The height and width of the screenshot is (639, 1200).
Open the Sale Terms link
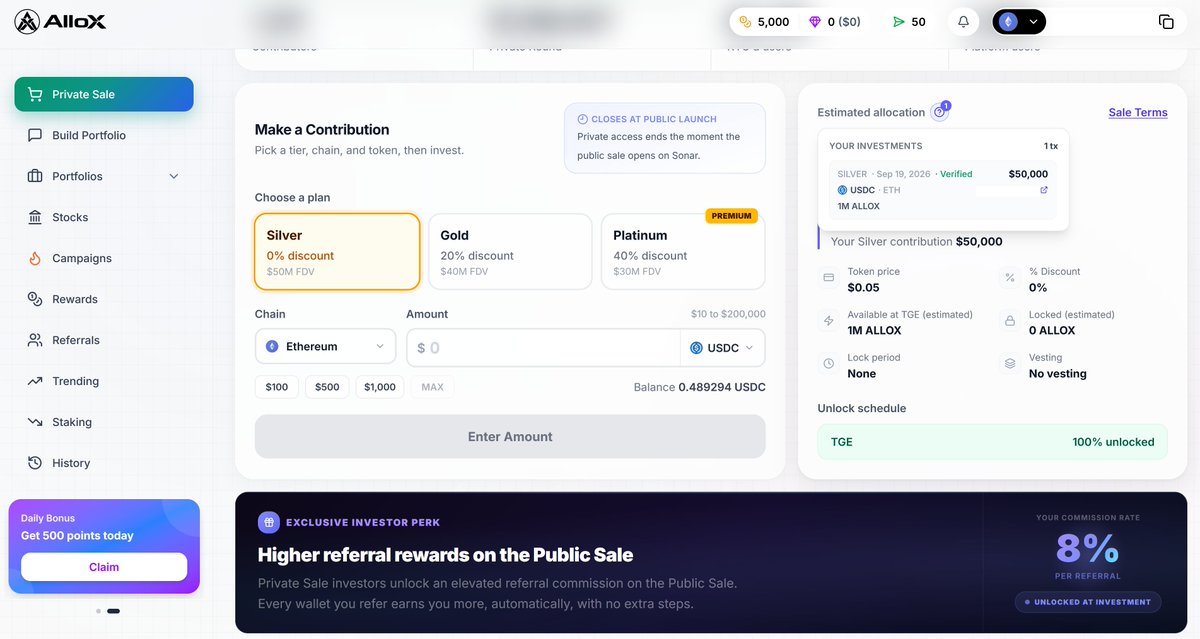[x=1138, y=112]
